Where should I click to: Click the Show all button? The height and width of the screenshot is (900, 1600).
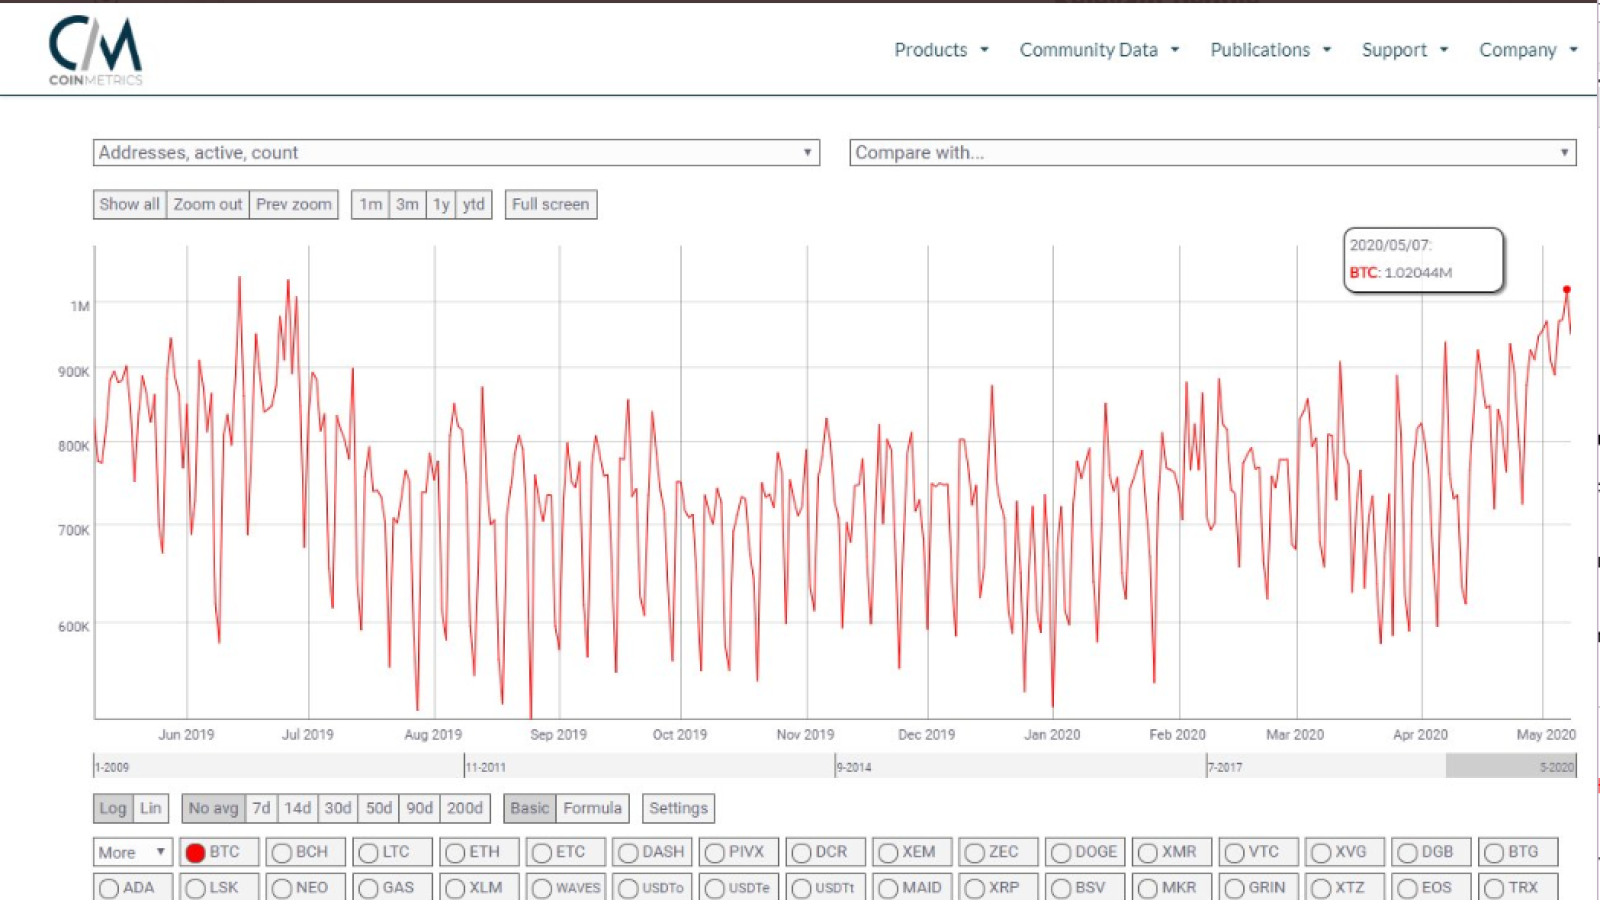pos(129,204)
